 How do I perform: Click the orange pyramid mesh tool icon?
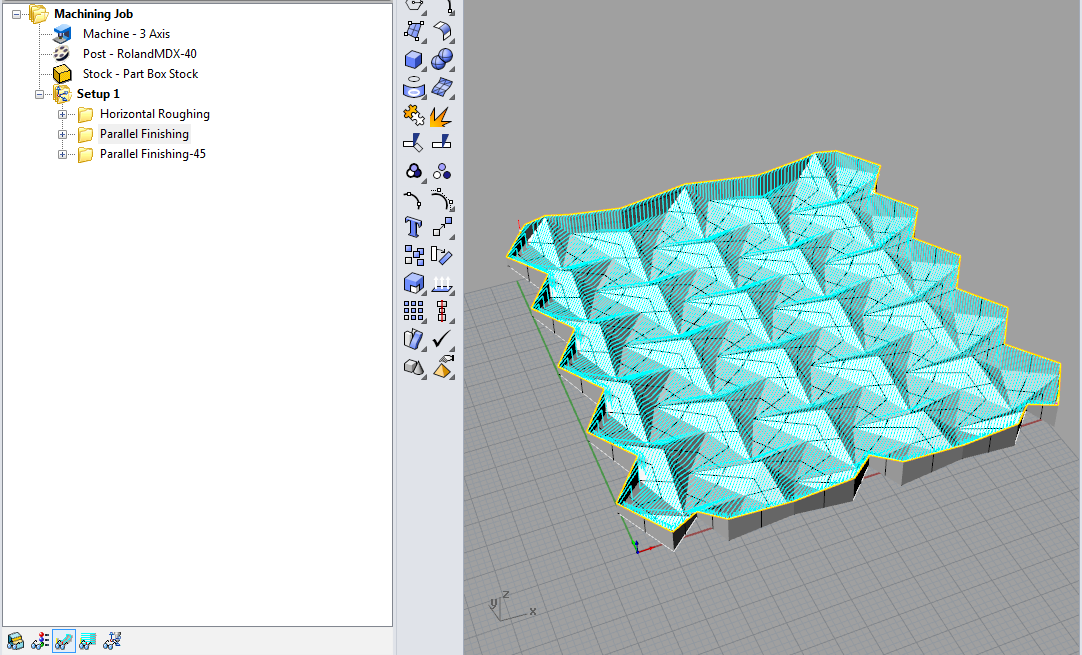coord(442,367)
